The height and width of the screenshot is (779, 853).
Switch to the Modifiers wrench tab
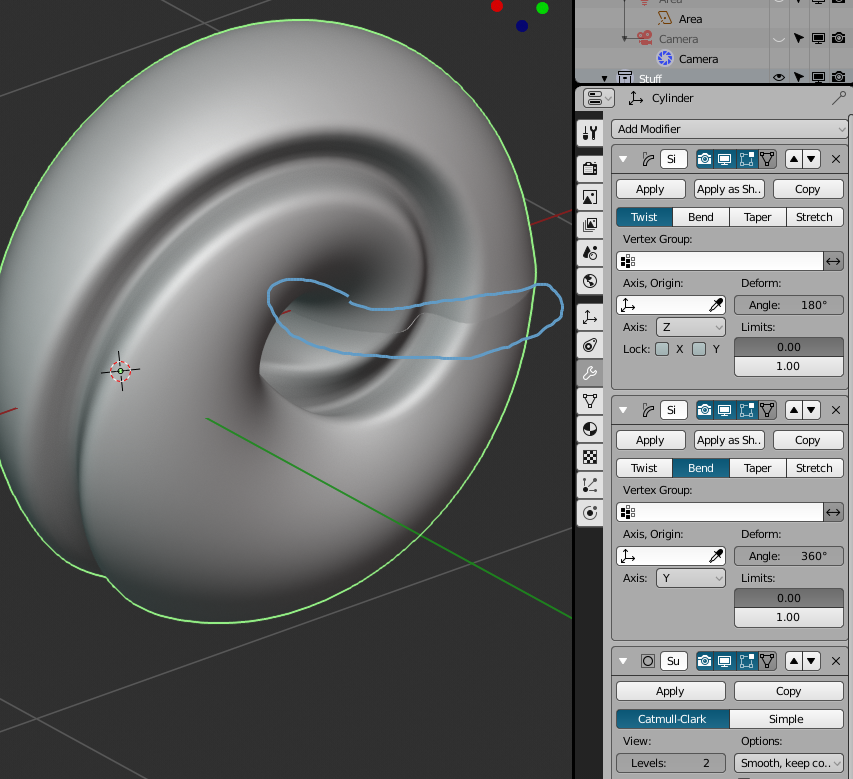coord(590,373)
